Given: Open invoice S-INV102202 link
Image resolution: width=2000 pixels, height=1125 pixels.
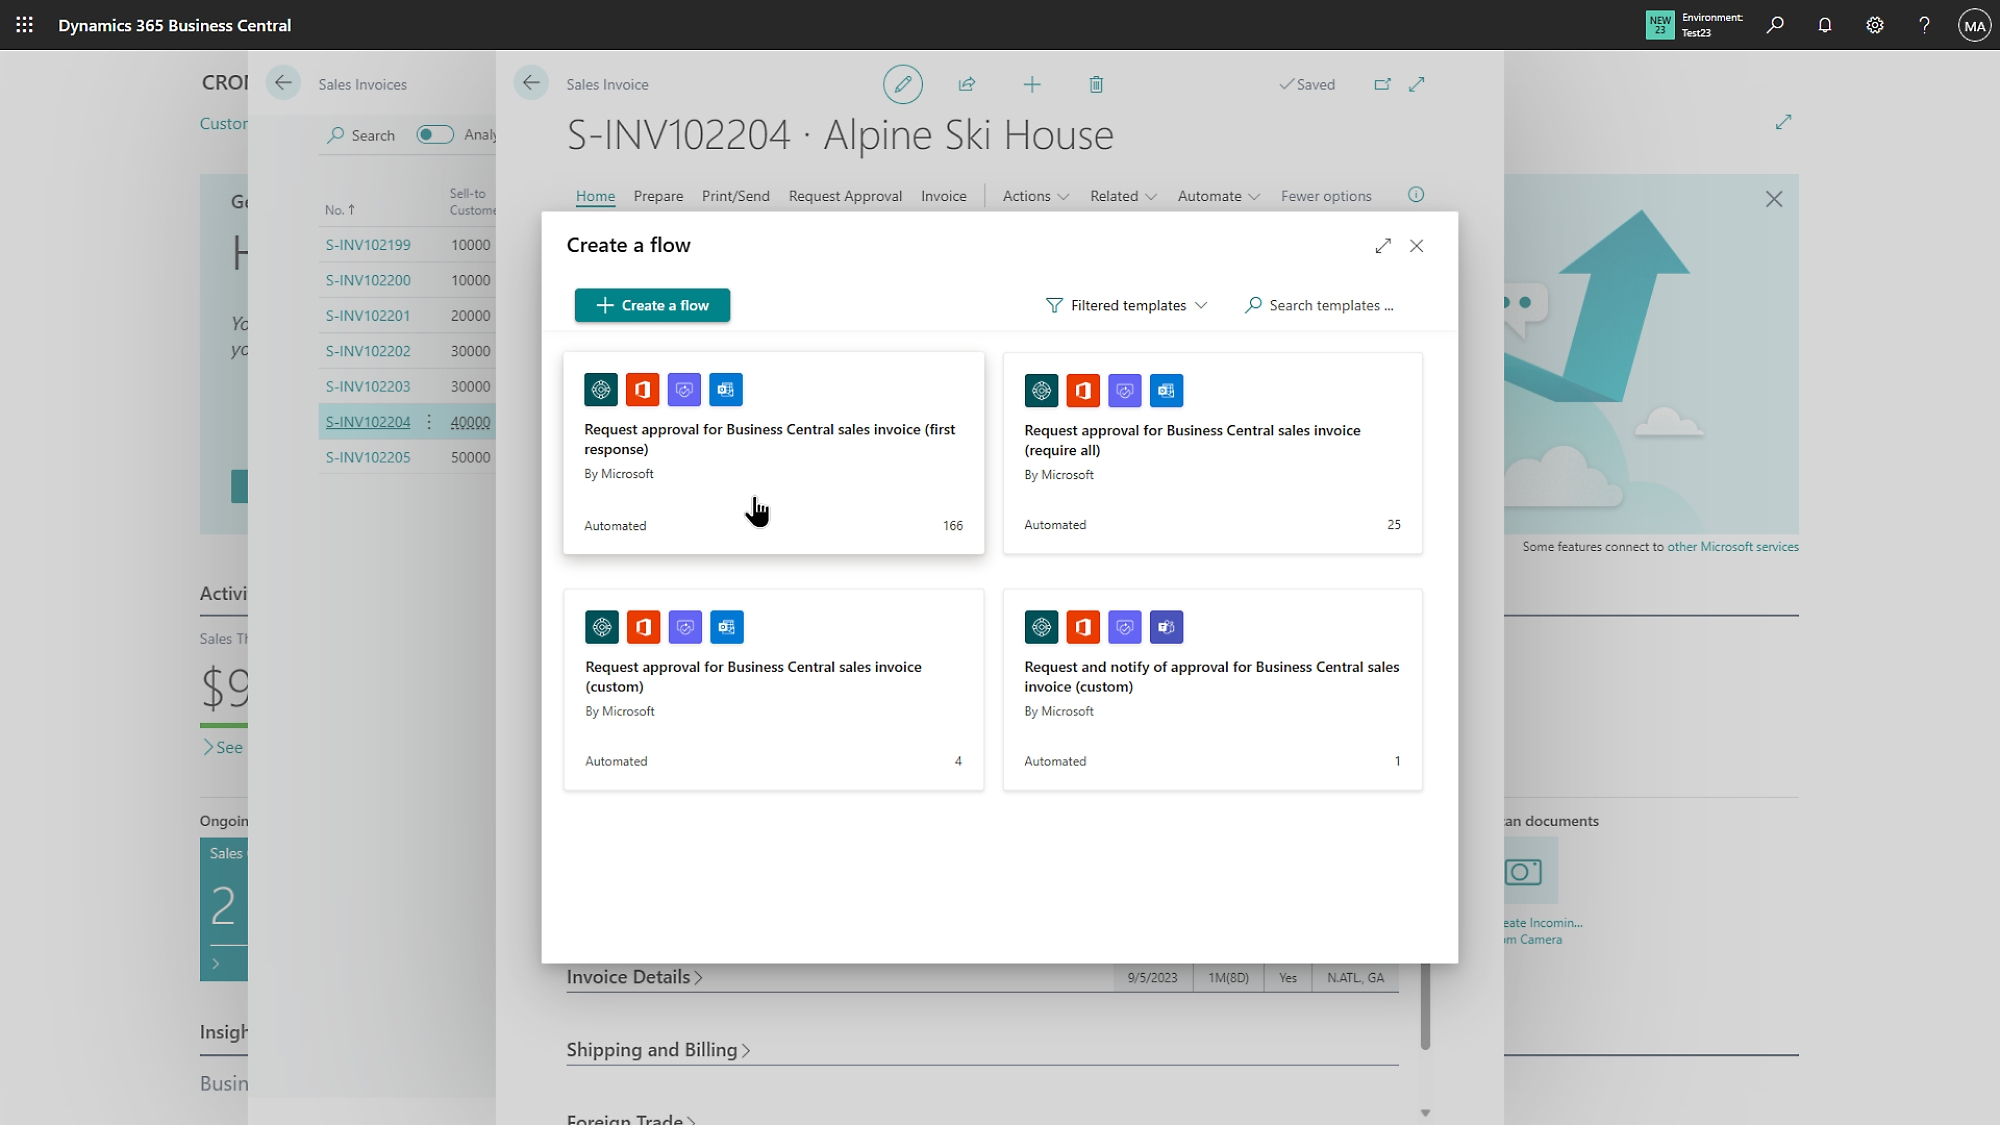Looking at the screenshot, I should (367, 351).
